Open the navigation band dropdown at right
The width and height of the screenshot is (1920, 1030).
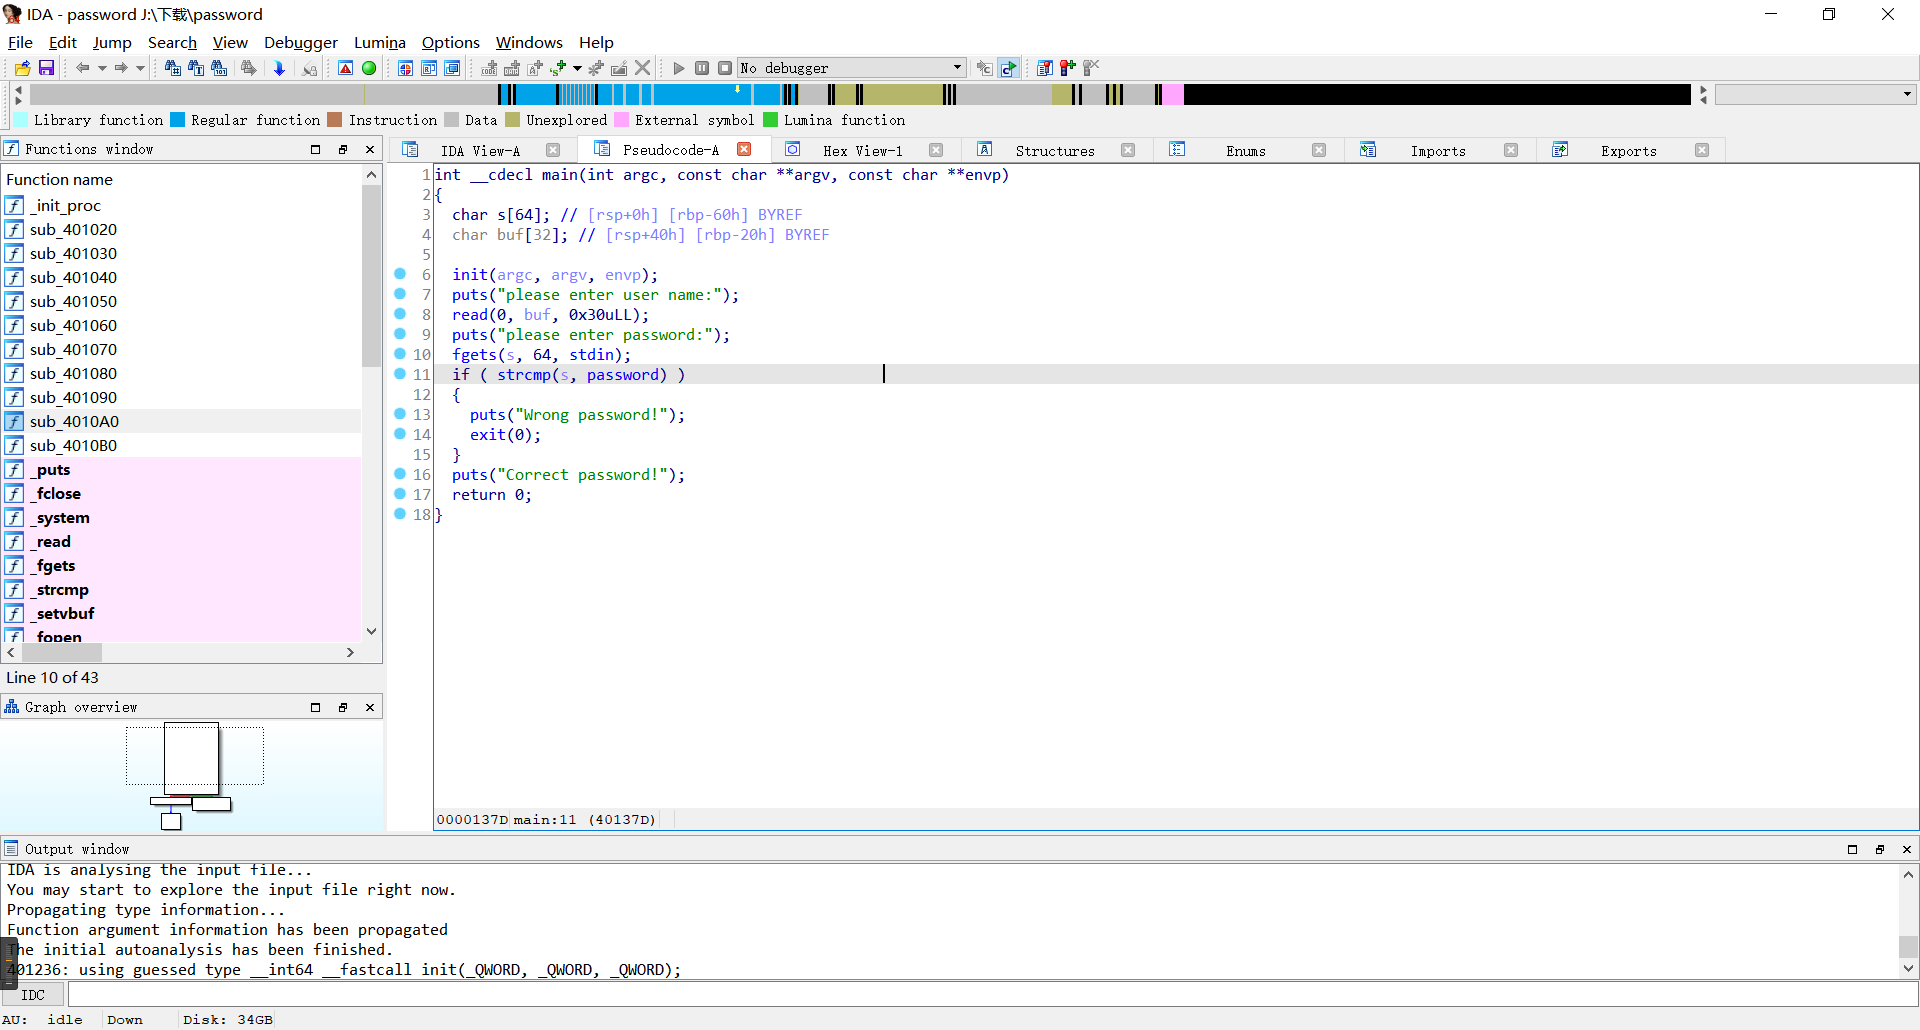click(1907, 94)
